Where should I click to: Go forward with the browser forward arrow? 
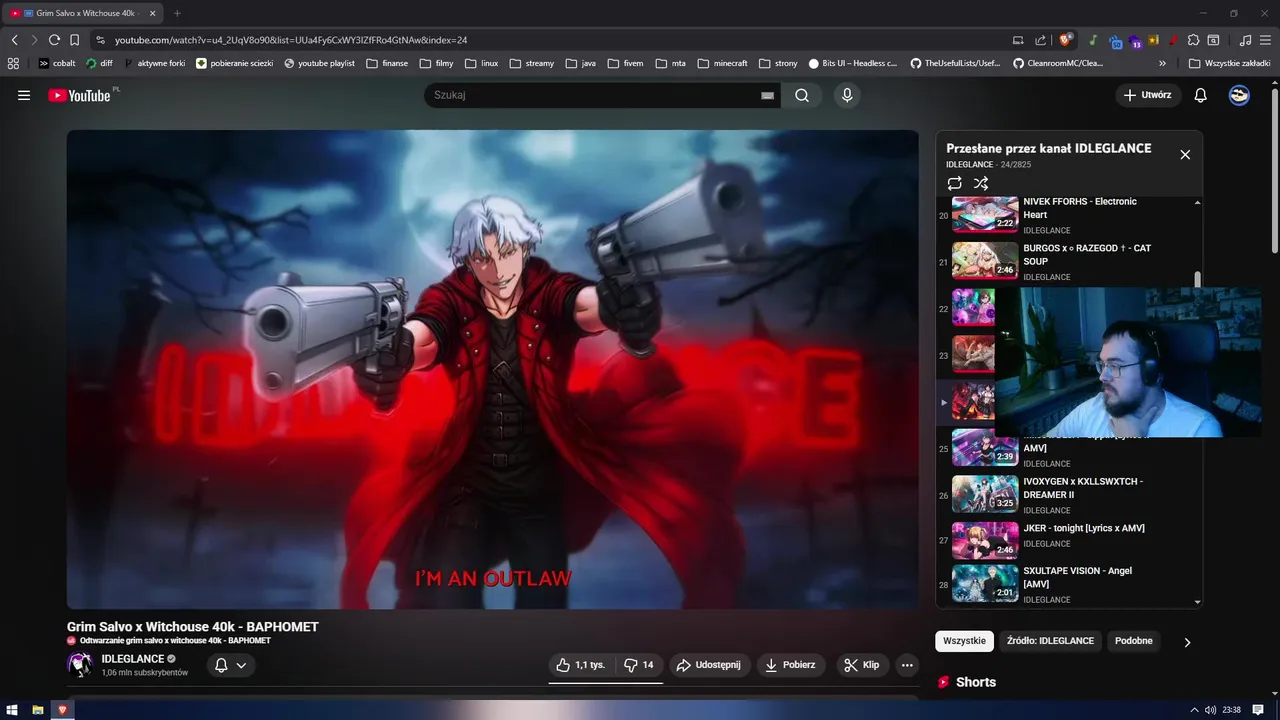coord(34,40)
